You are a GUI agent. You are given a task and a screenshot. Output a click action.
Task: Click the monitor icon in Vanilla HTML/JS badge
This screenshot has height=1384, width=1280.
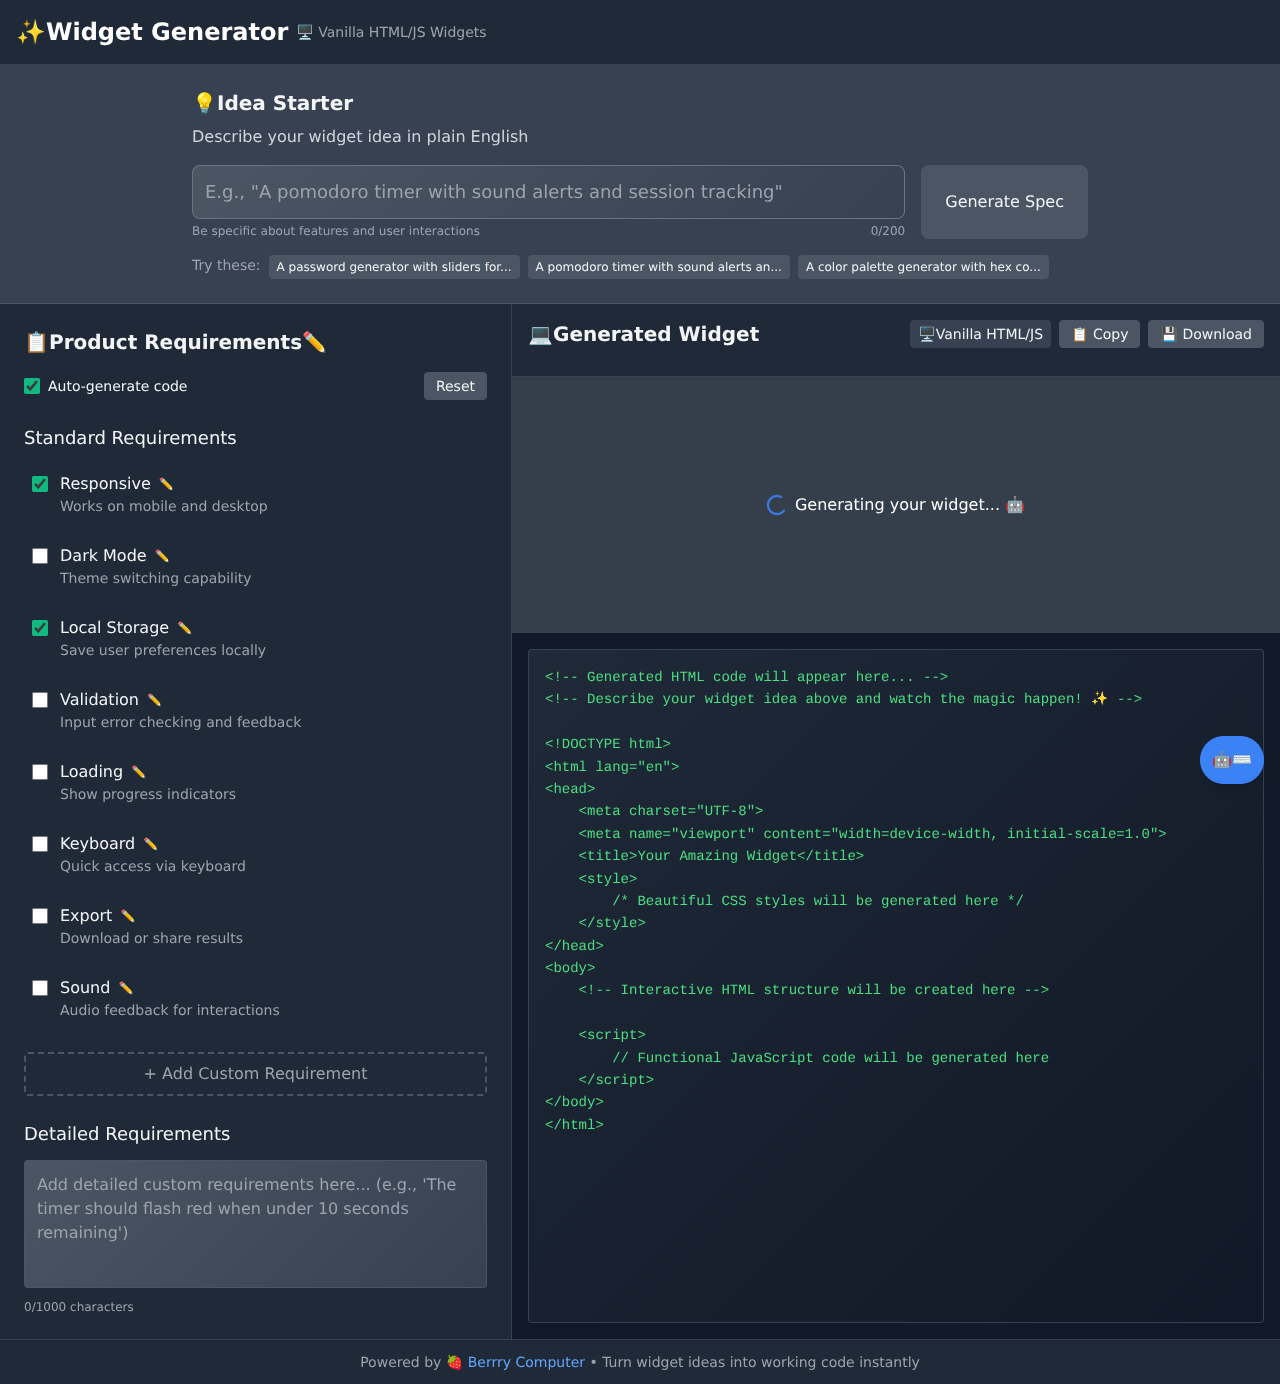click(x=925, y=334)
